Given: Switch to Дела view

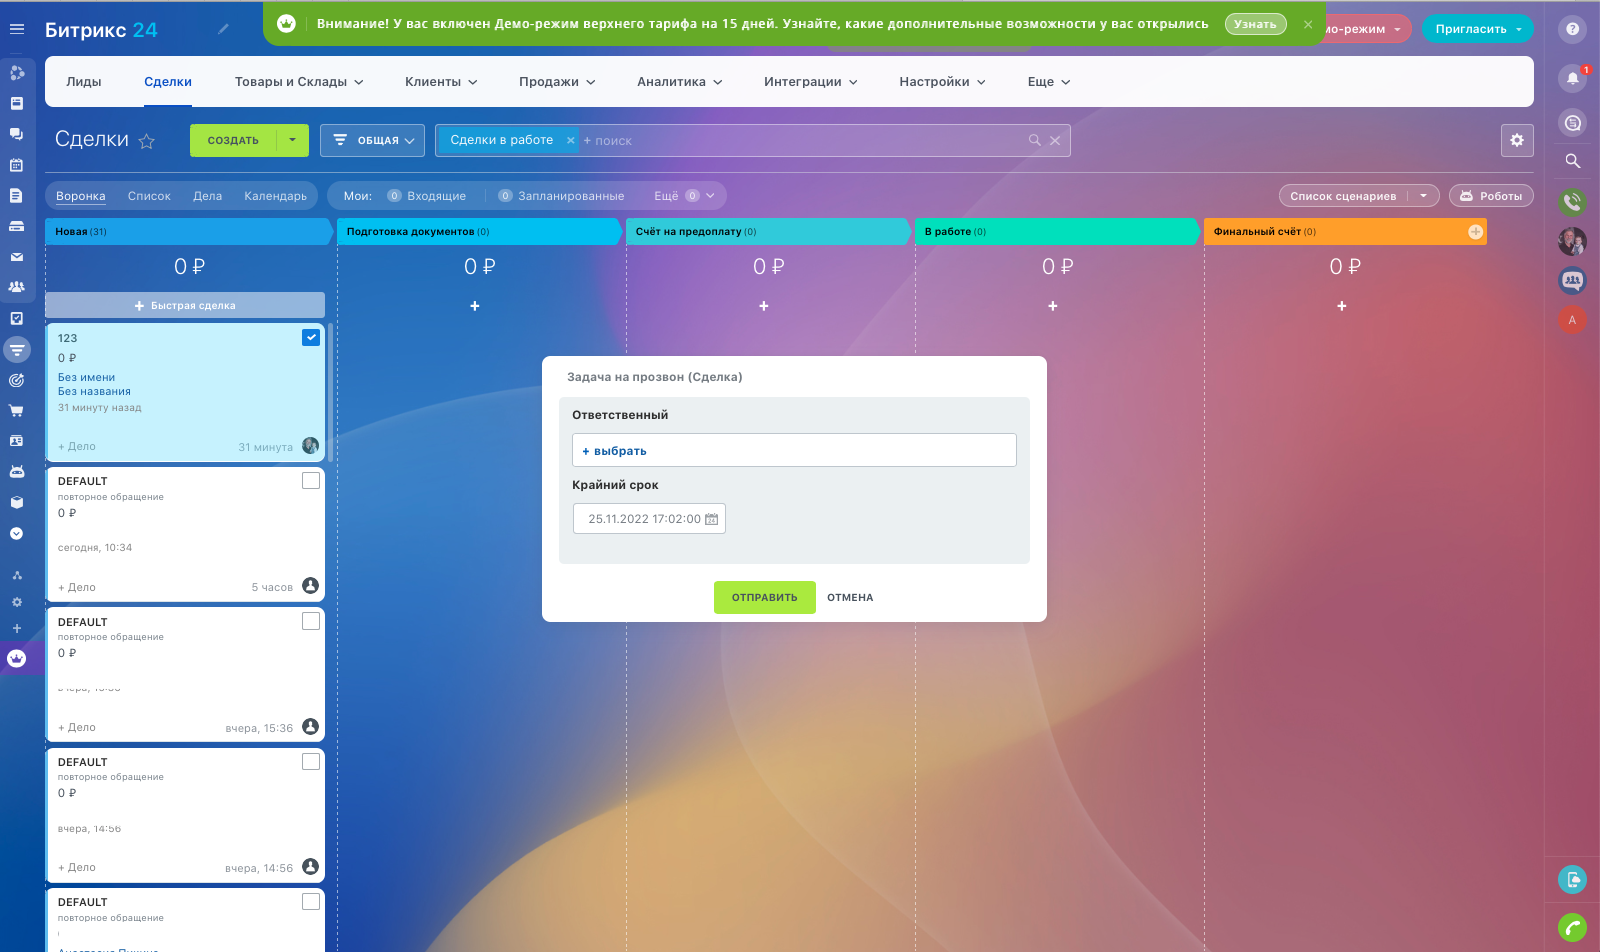Looking at the screenshot, I should click(208, 196).
